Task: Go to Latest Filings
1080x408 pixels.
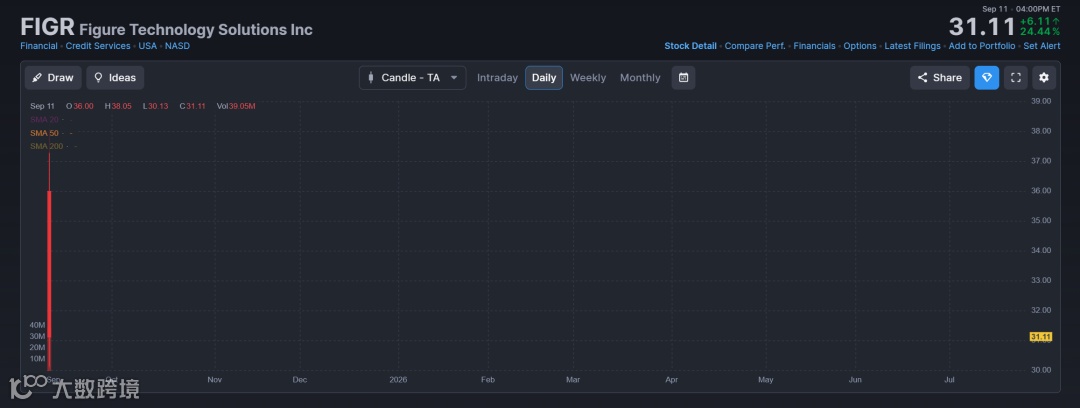Action: 912,46
